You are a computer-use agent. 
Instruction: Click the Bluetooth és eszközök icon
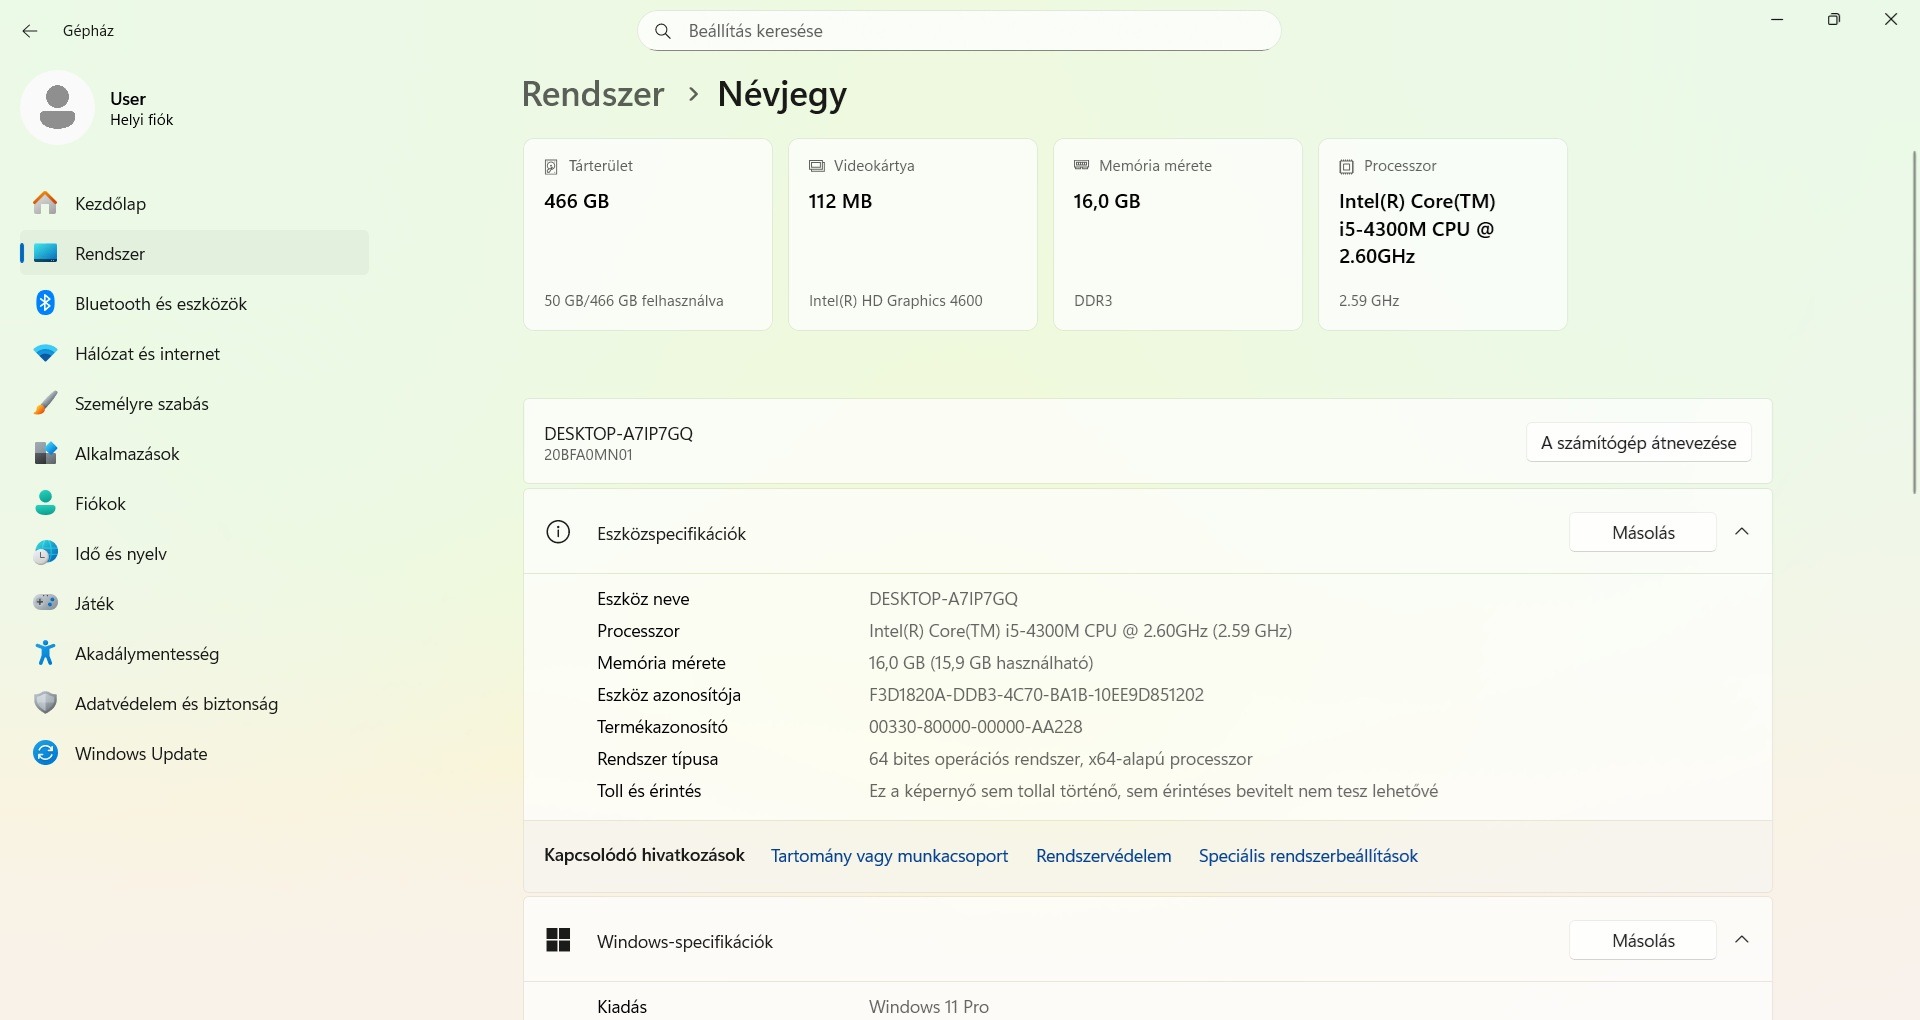[x=45, y=303]
